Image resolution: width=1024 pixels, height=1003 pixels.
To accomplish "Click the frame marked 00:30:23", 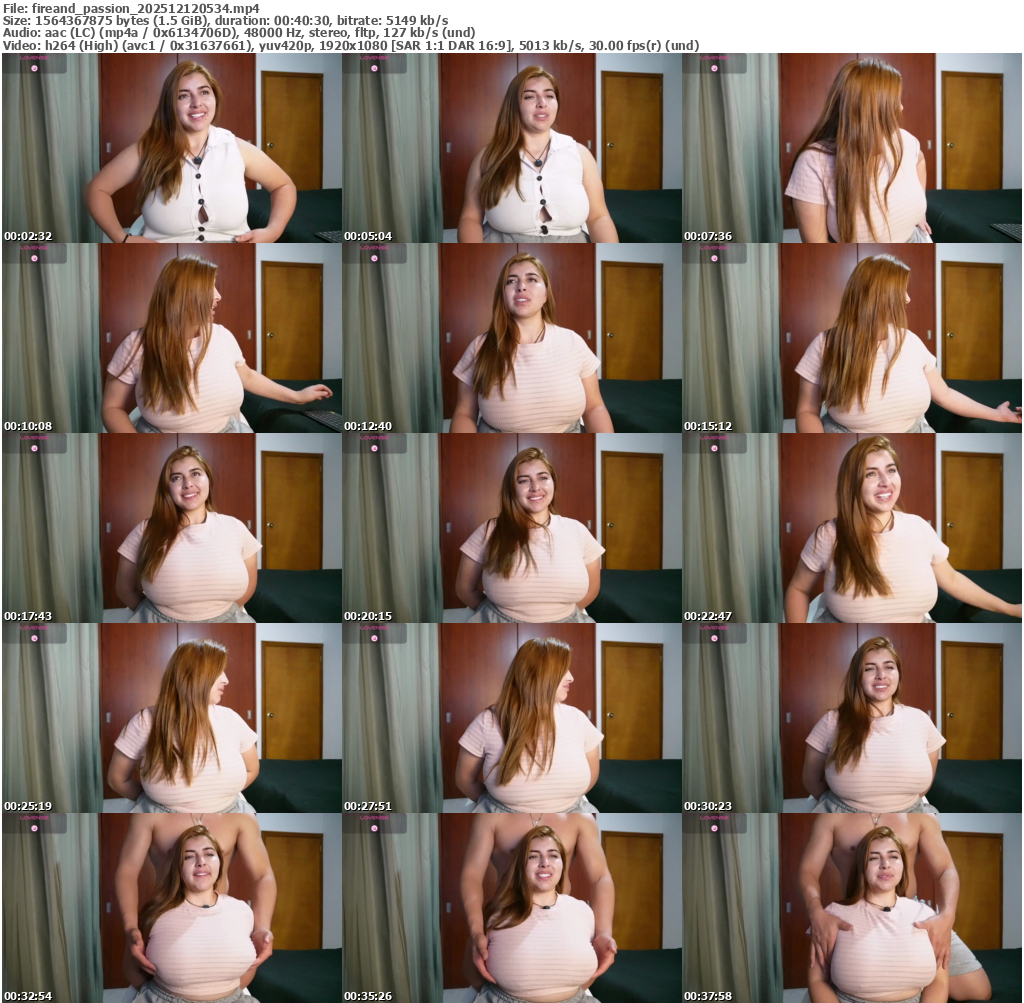I will click(x=852, y=718).
